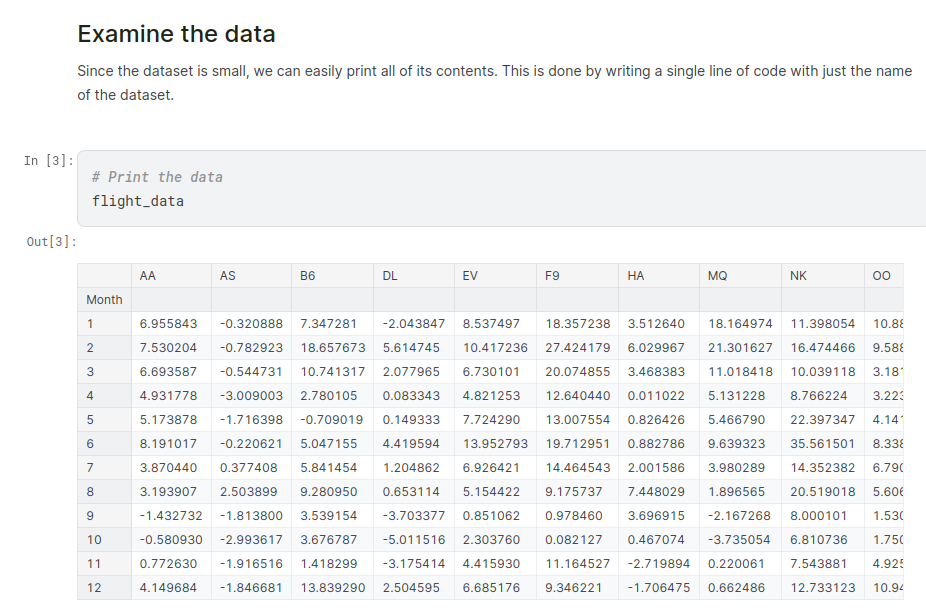Select the NK column header
This screenshot has width=926, height=611.
coord(798,276)
